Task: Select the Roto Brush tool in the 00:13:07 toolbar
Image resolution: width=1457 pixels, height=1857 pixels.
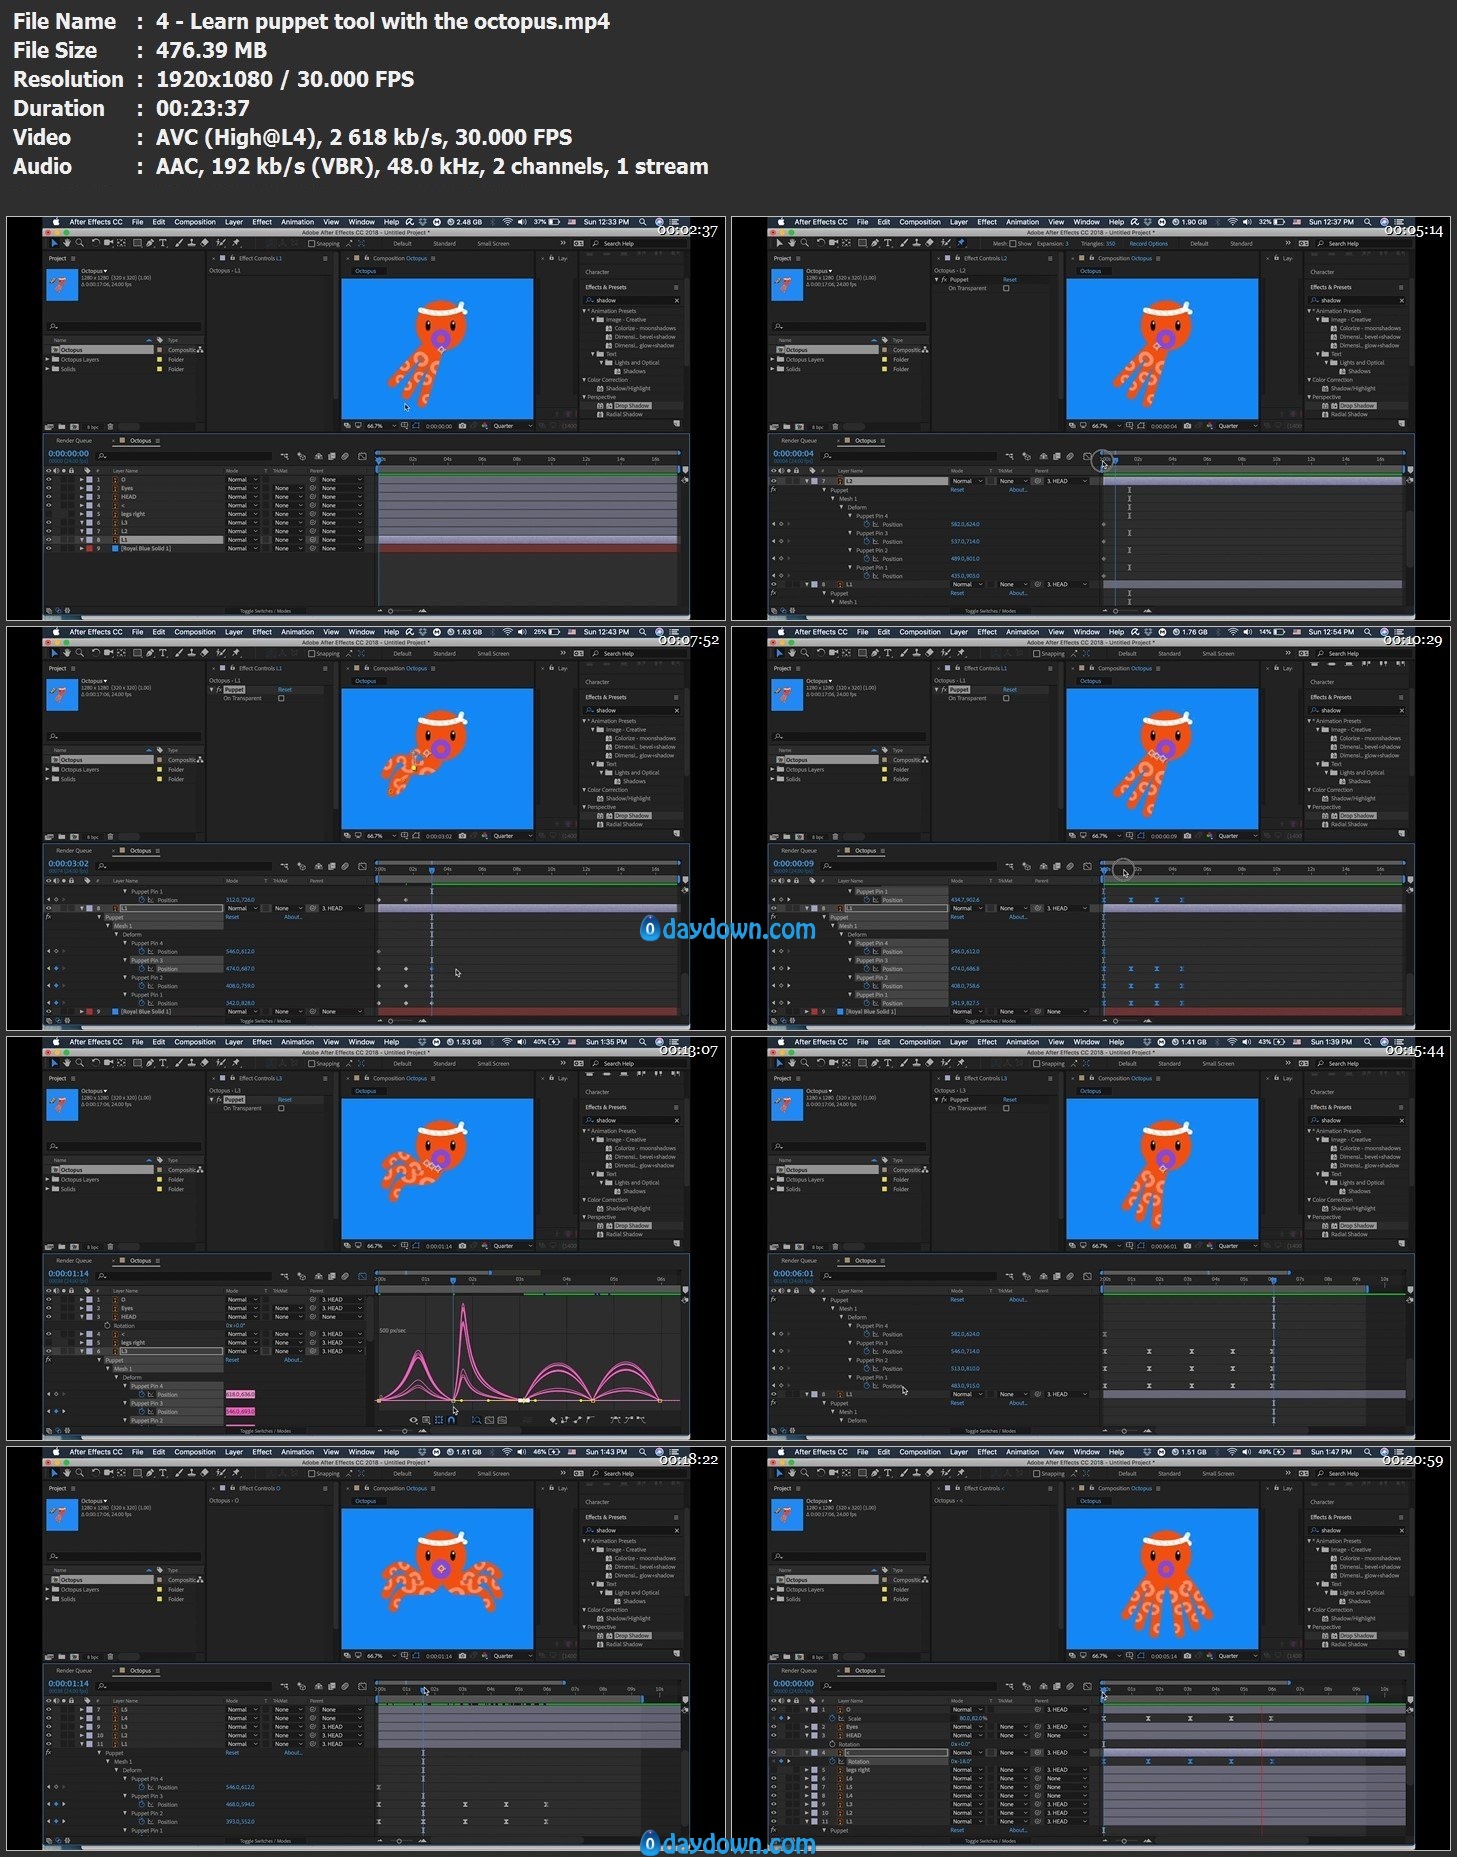Action: 220,1063
